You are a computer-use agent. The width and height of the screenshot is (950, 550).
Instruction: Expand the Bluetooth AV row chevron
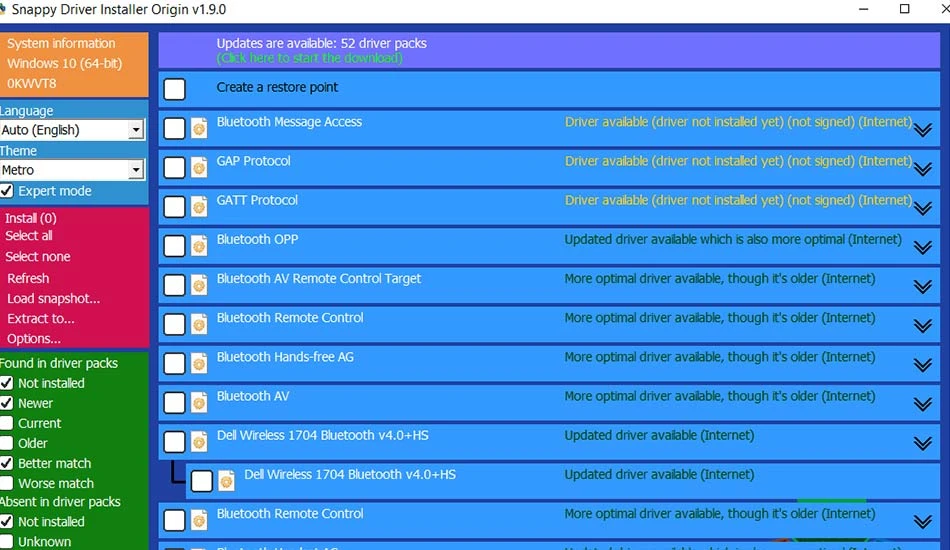[x=923, y=404]
